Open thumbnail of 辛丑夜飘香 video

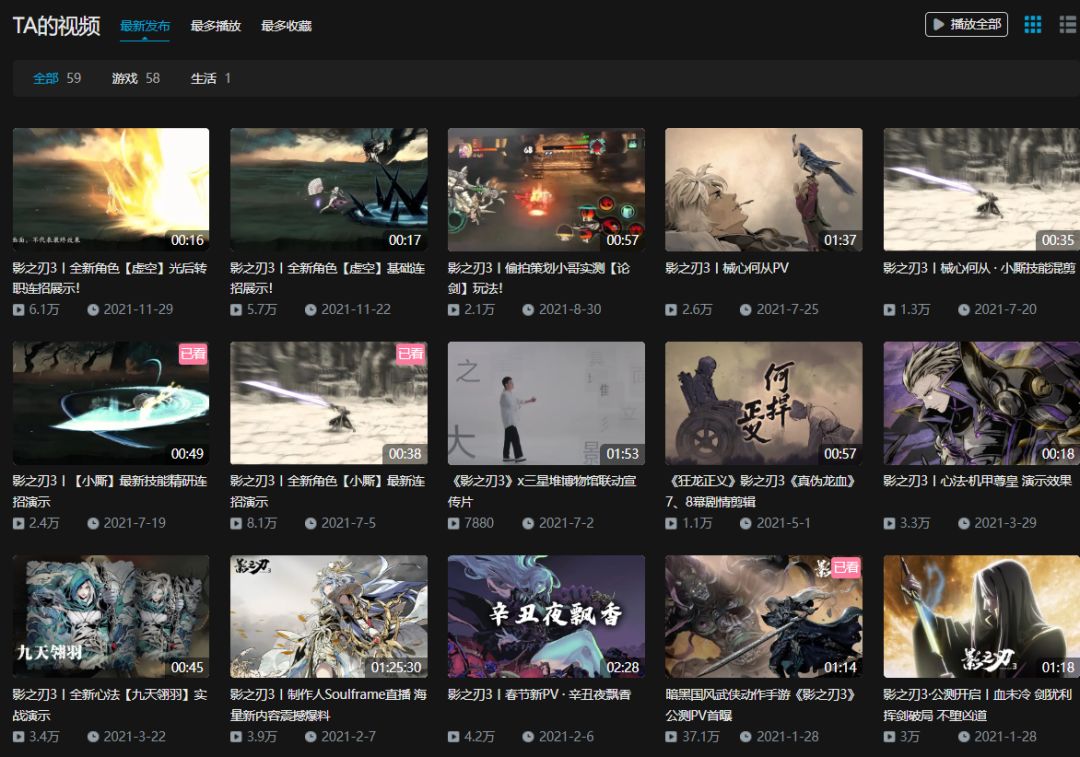[546, 616]
